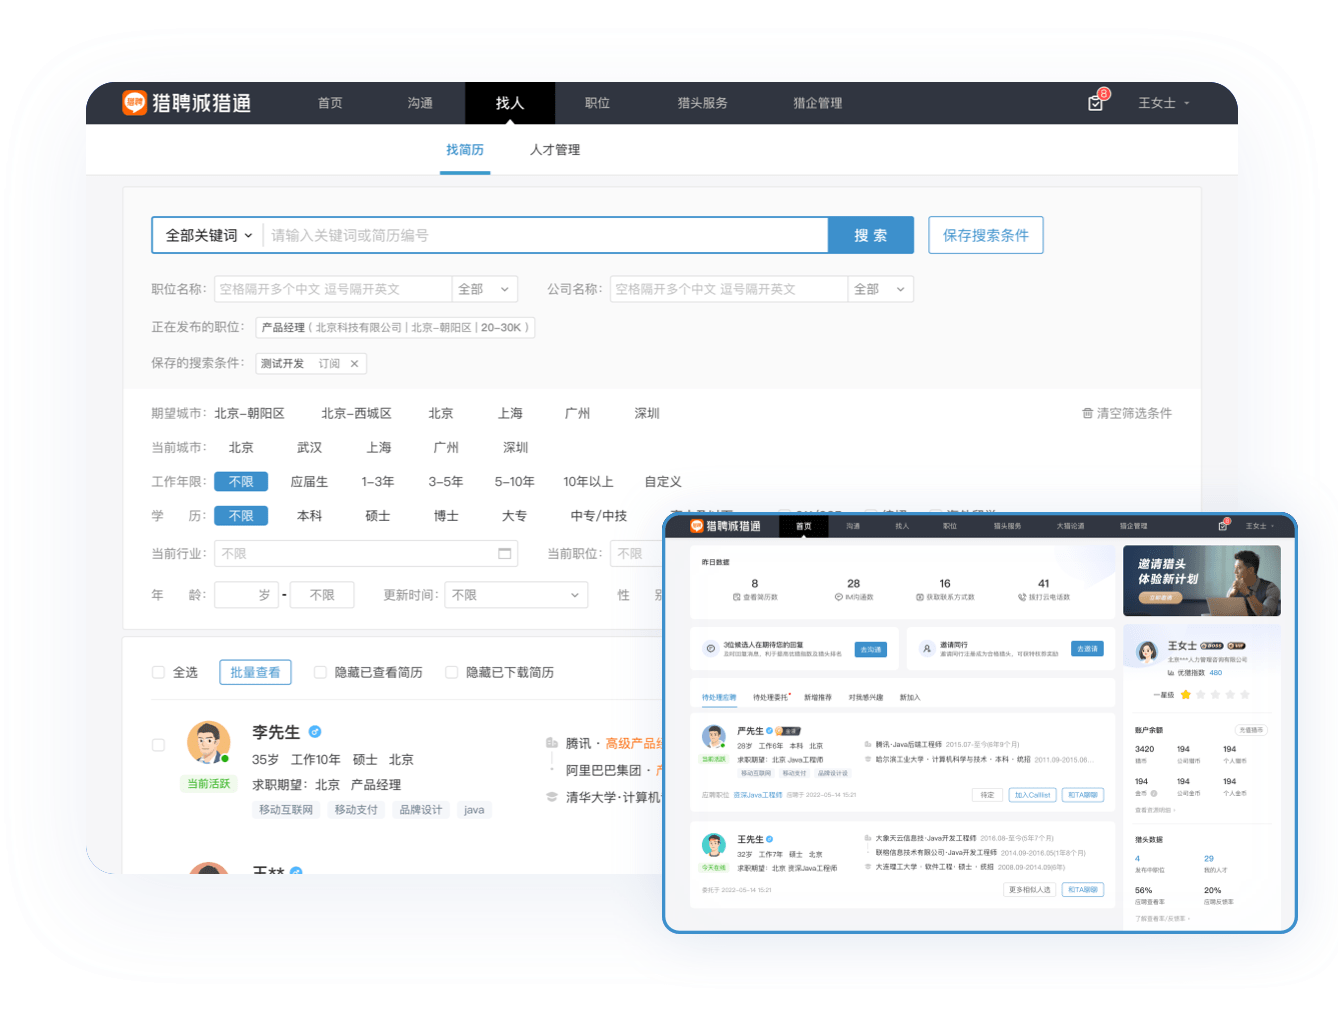The width and height of the screenshot is (1338, 1016).
Task: Click the 保存搜索条件 button
Action: 985,236
